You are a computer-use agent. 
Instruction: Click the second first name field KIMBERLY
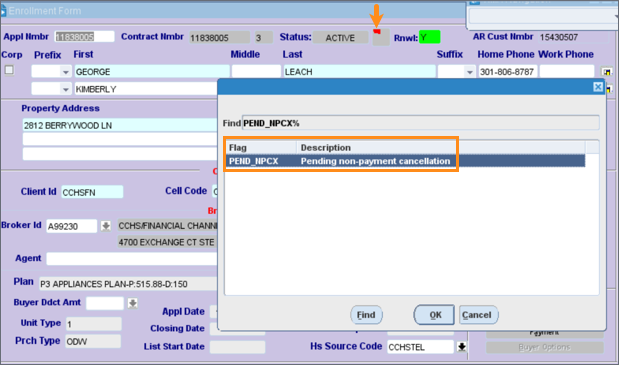coord(146,89)
